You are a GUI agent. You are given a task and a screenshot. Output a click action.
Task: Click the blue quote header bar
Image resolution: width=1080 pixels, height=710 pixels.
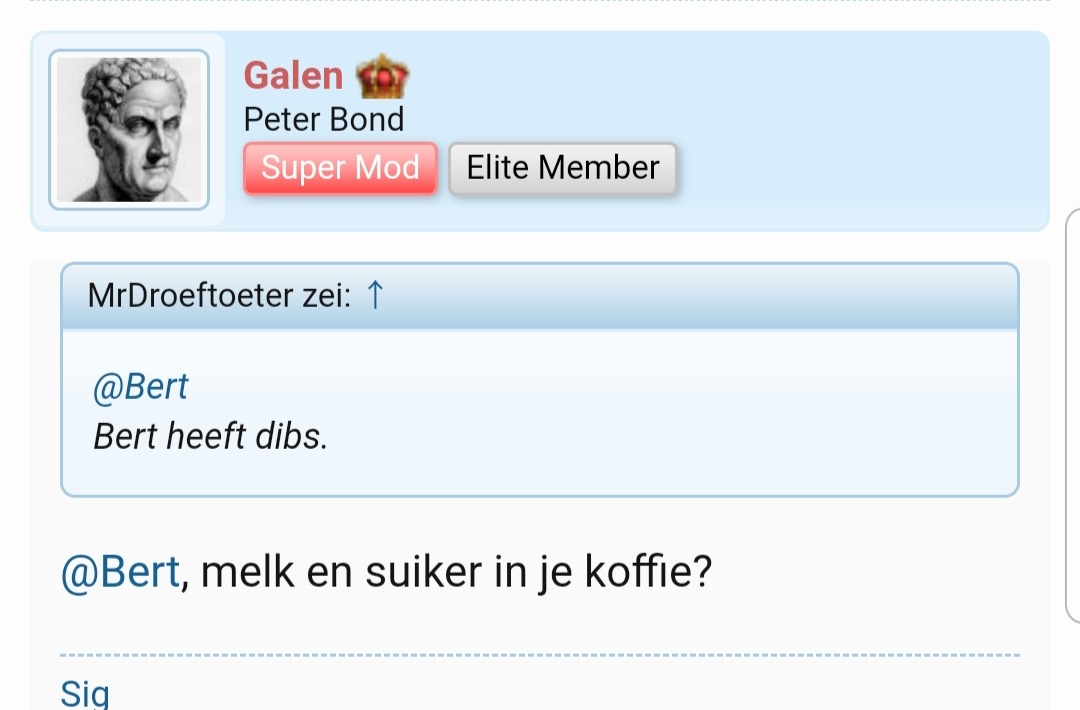click(x=700, y=296)
